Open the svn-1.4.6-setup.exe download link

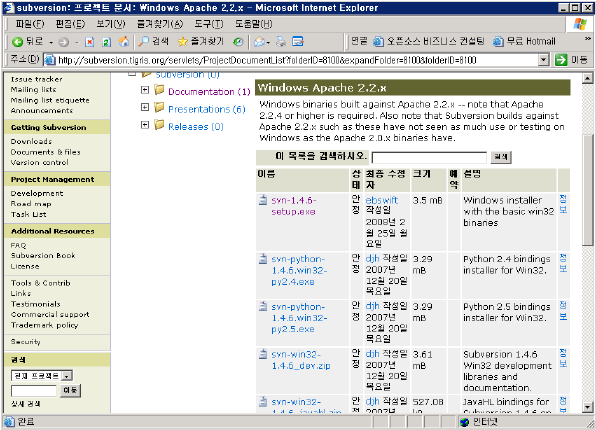point(293,206)
